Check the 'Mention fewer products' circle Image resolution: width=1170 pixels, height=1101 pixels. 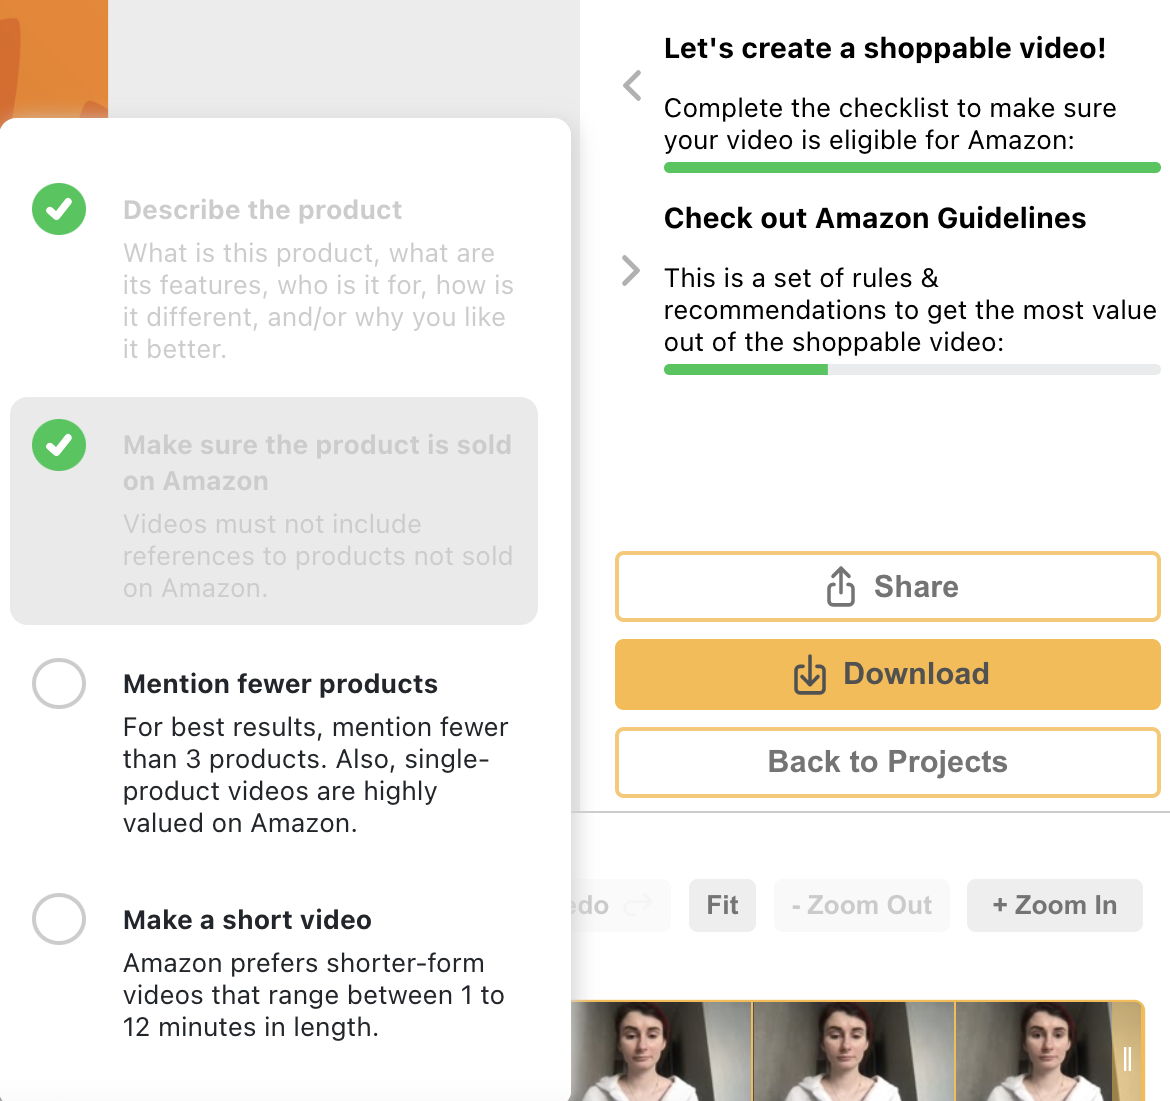coord(59,683)
